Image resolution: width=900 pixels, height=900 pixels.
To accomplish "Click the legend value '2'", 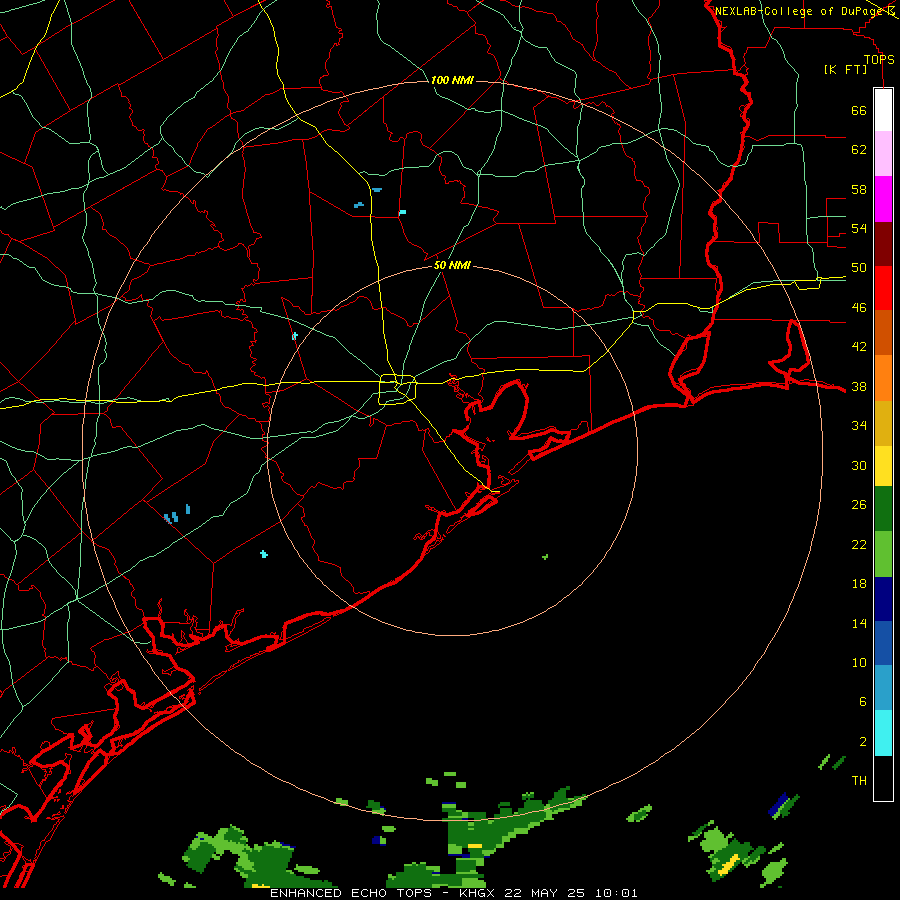I will (863, 742).
